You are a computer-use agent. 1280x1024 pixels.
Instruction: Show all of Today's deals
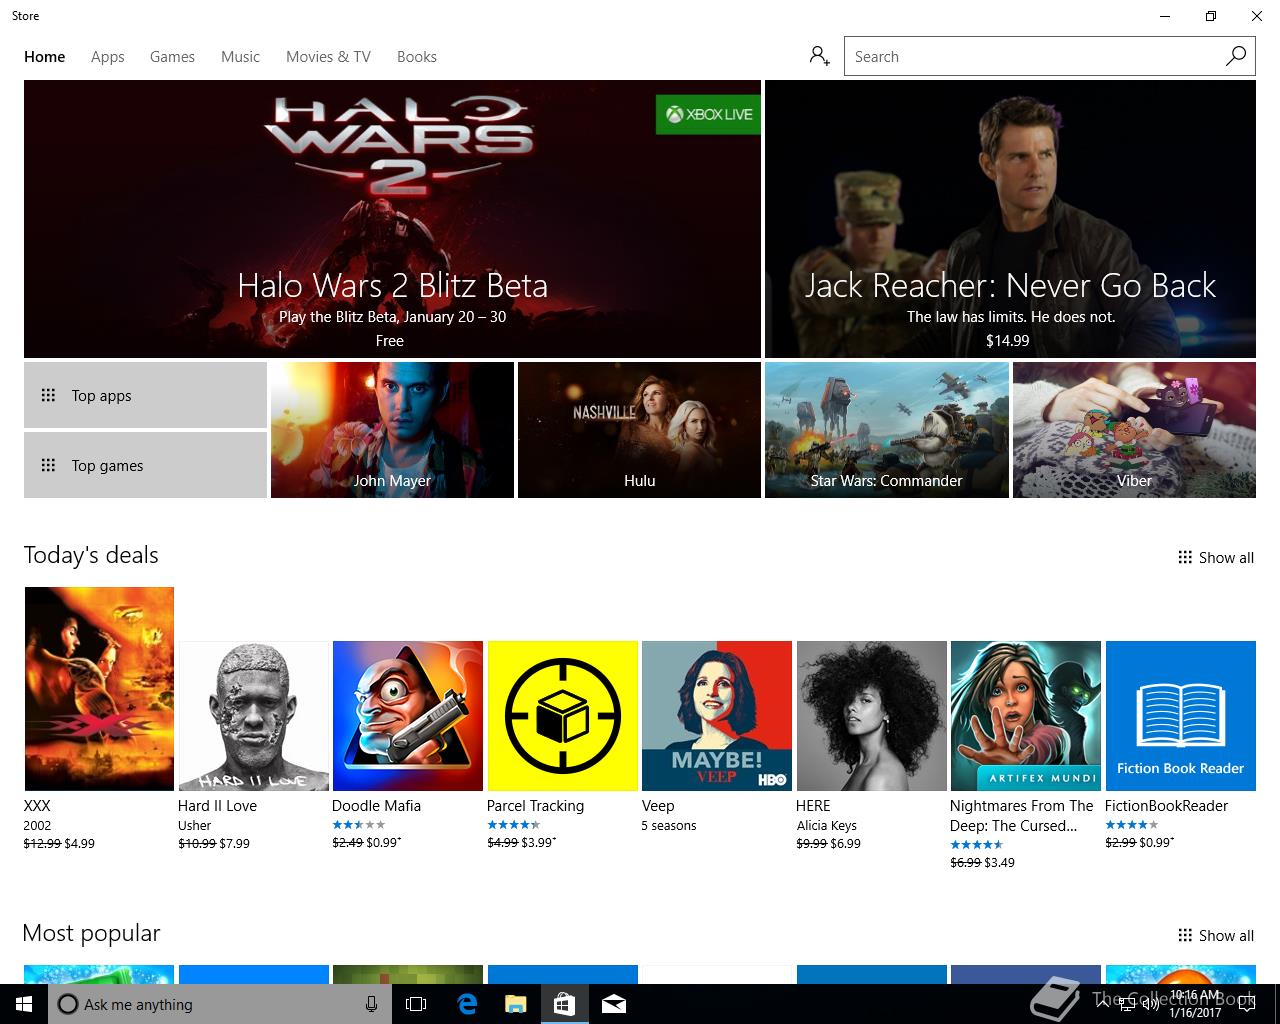tap(1216, 558)
